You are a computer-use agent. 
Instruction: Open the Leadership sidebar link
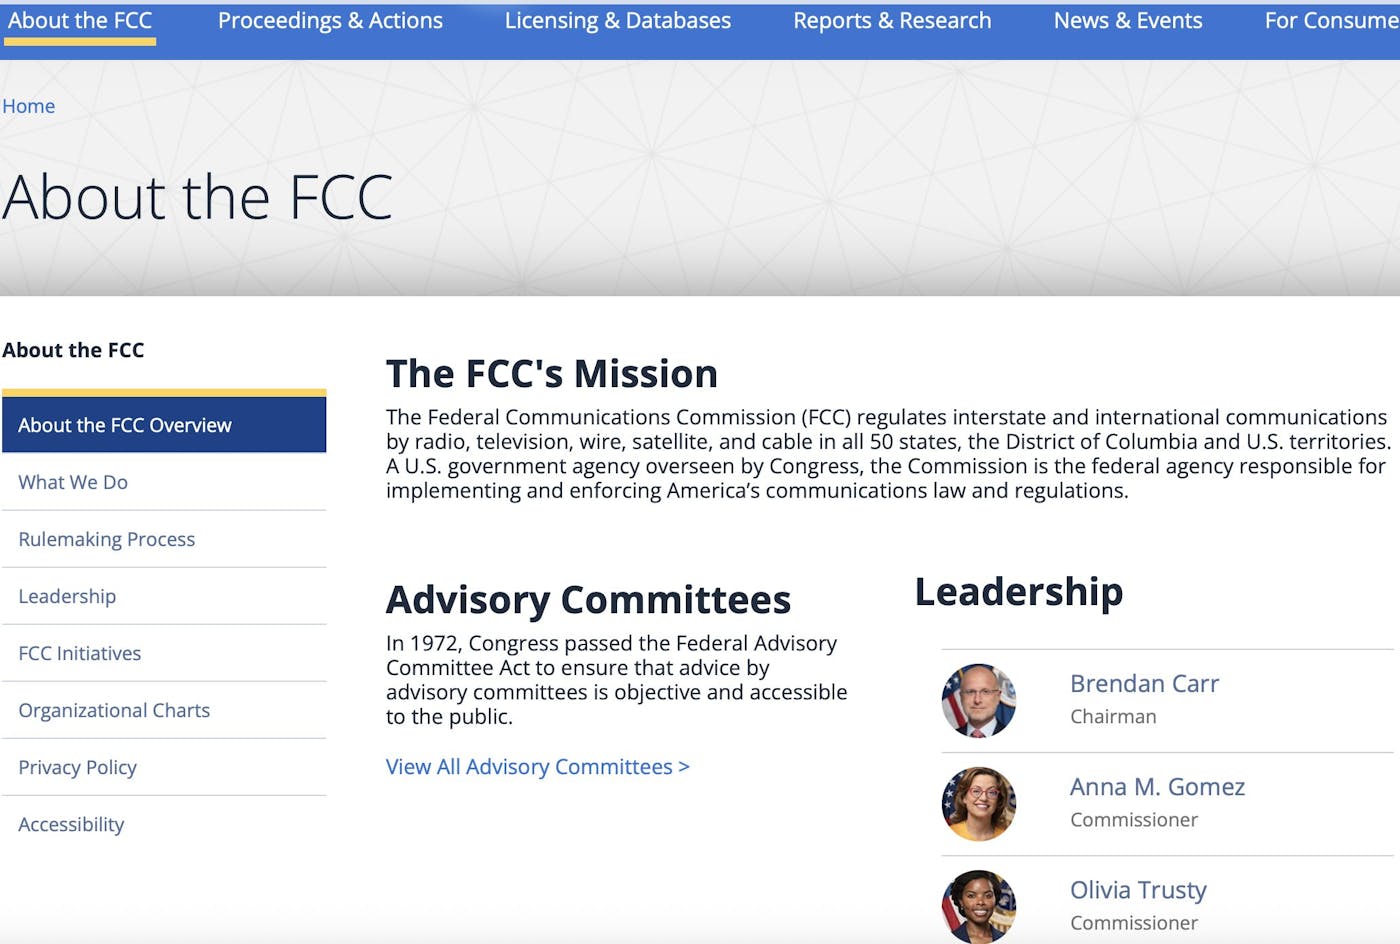(x=67, y=596)
